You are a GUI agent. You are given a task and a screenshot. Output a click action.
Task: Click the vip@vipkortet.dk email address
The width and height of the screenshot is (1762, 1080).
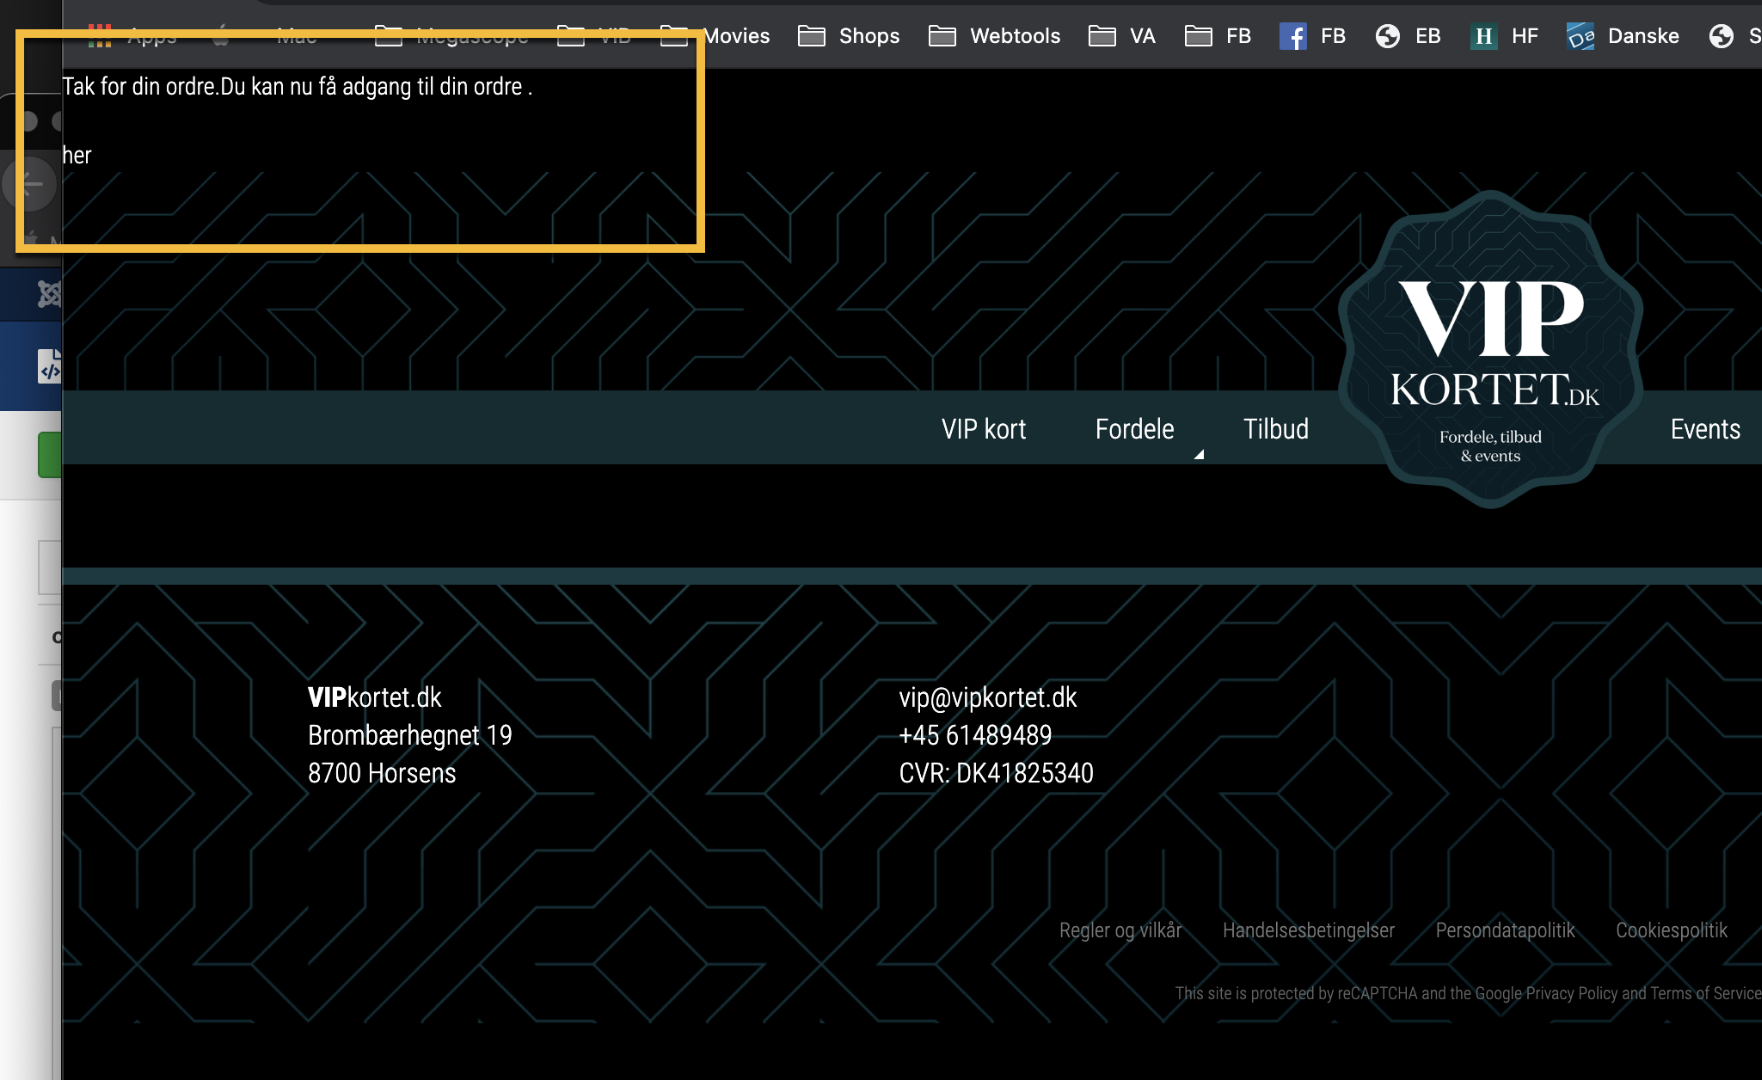(988, 697)
